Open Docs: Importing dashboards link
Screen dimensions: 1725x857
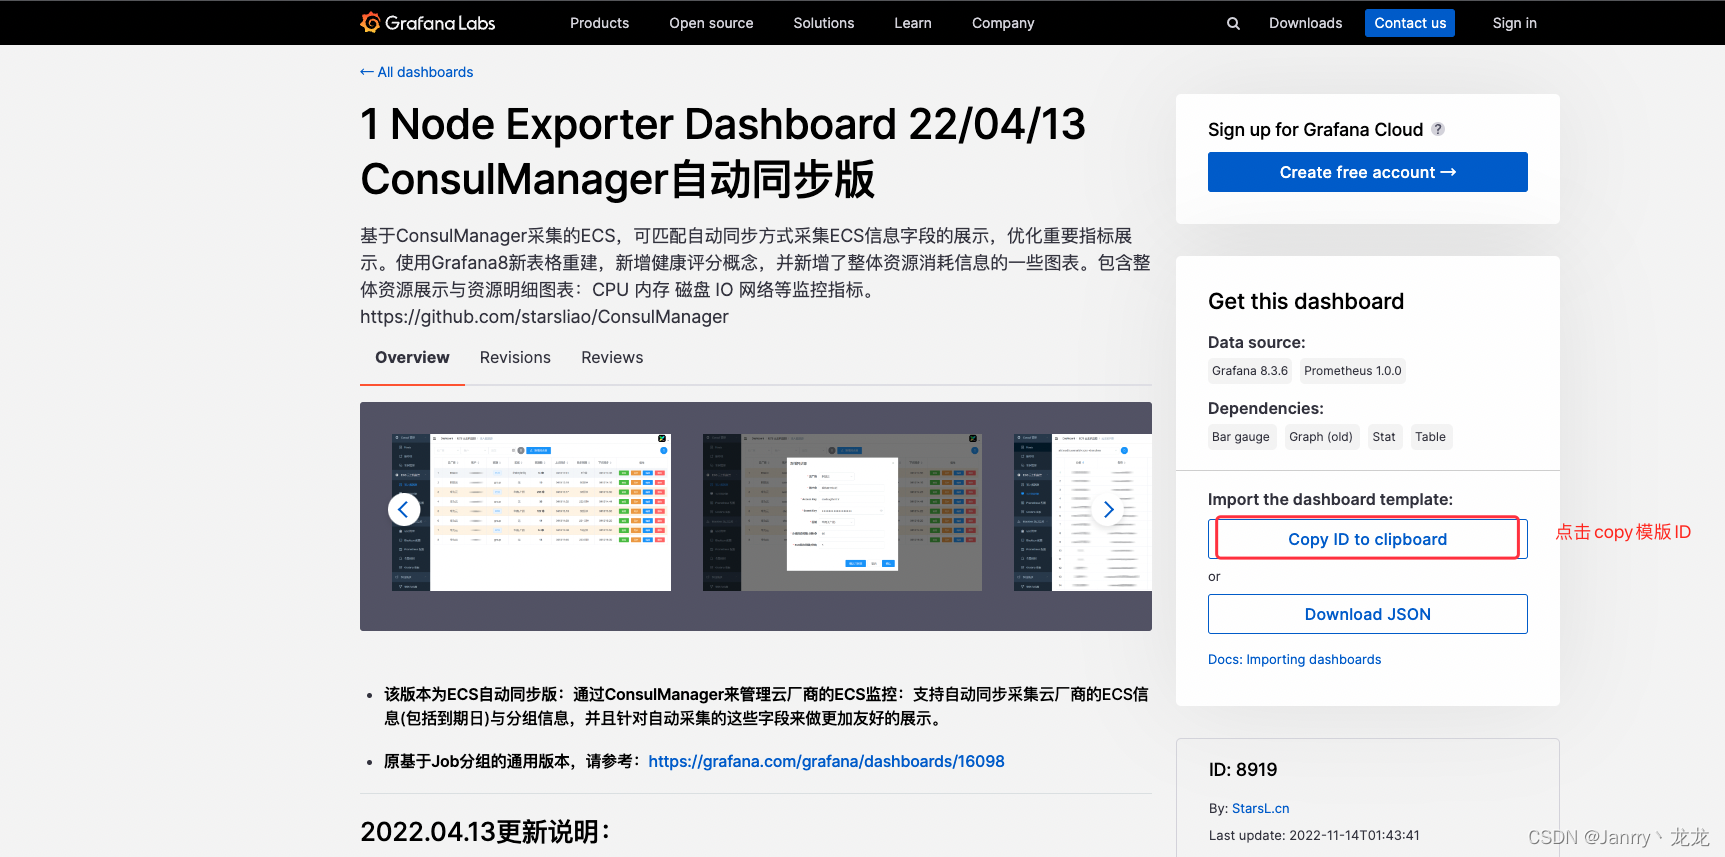pos(1294,660)
